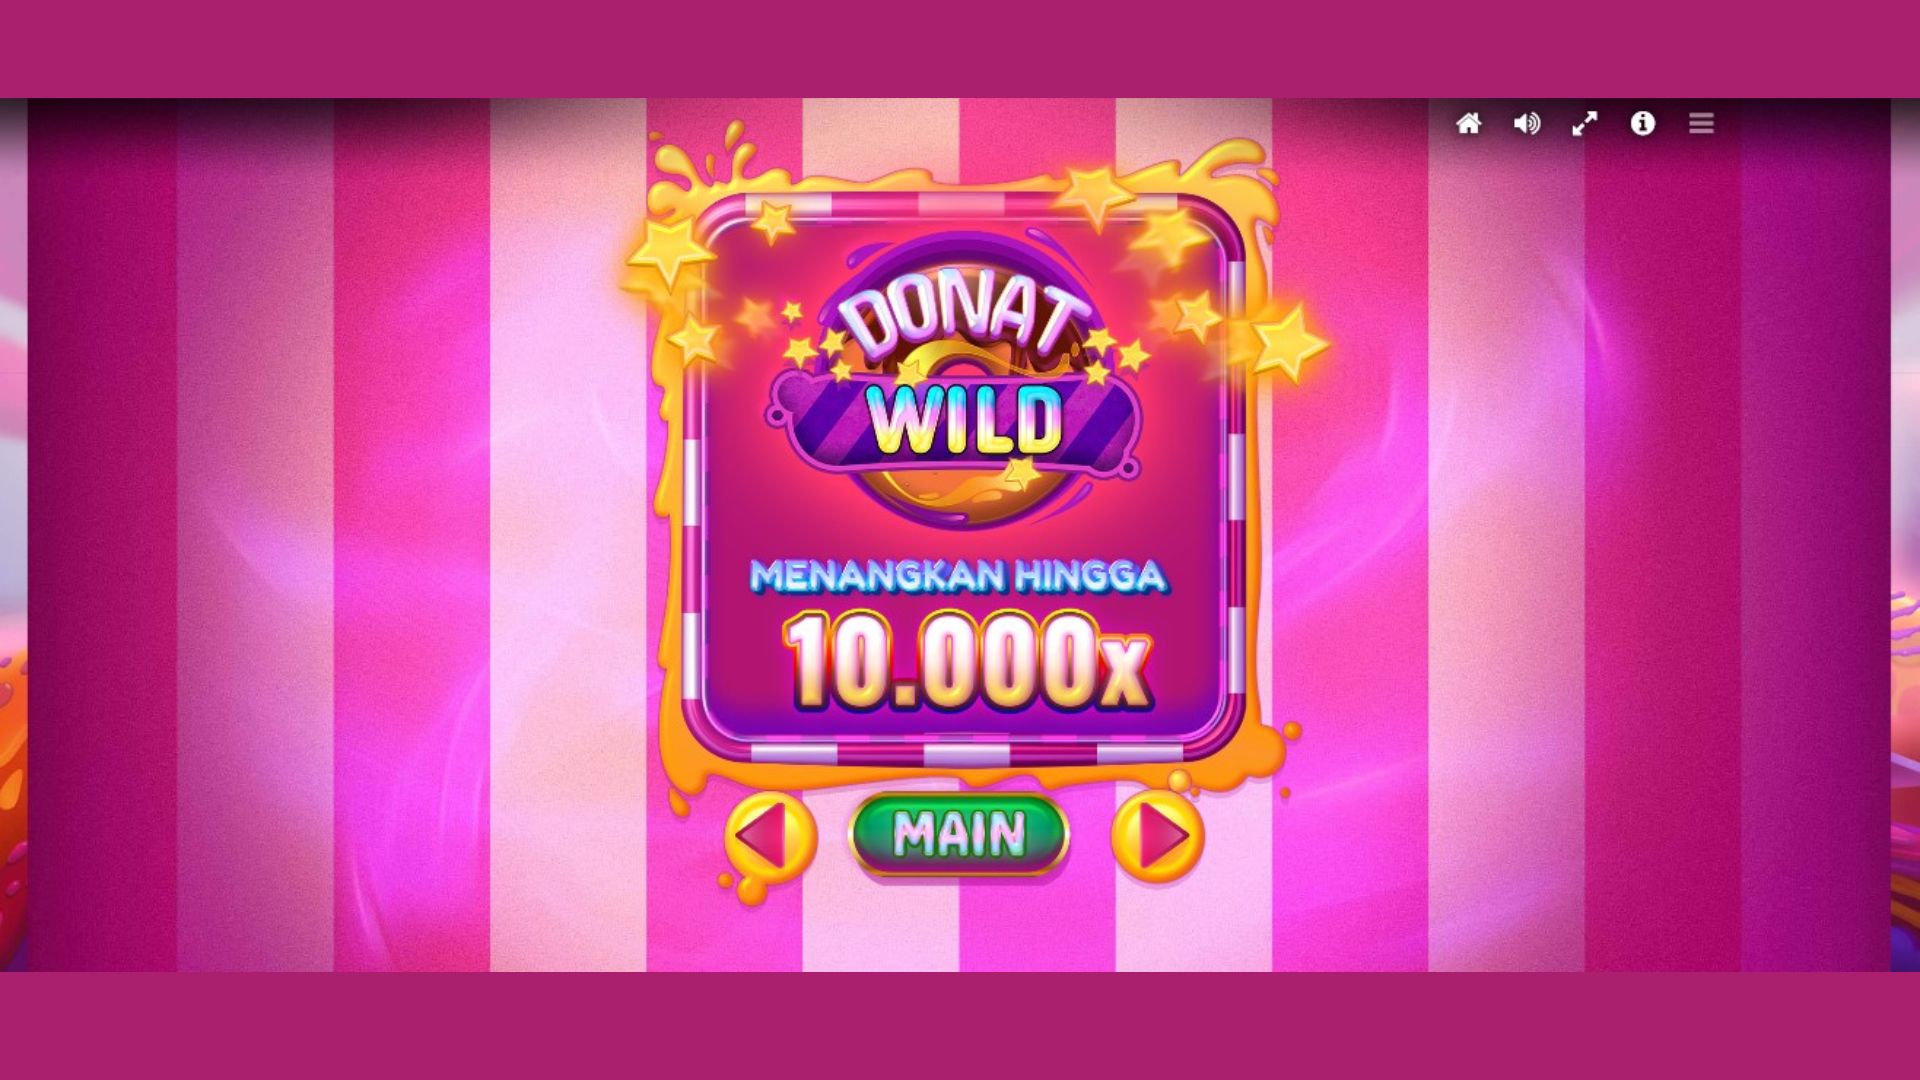
Task: Show the previous intro slide arrow
Action: [770, 836]
